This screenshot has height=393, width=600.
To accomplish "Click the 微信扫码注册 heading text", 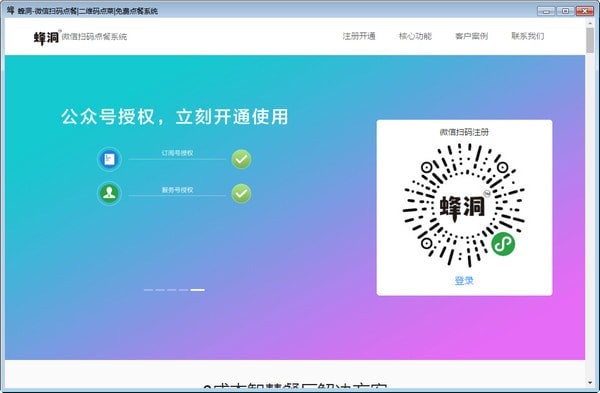I will pos(464,132).
